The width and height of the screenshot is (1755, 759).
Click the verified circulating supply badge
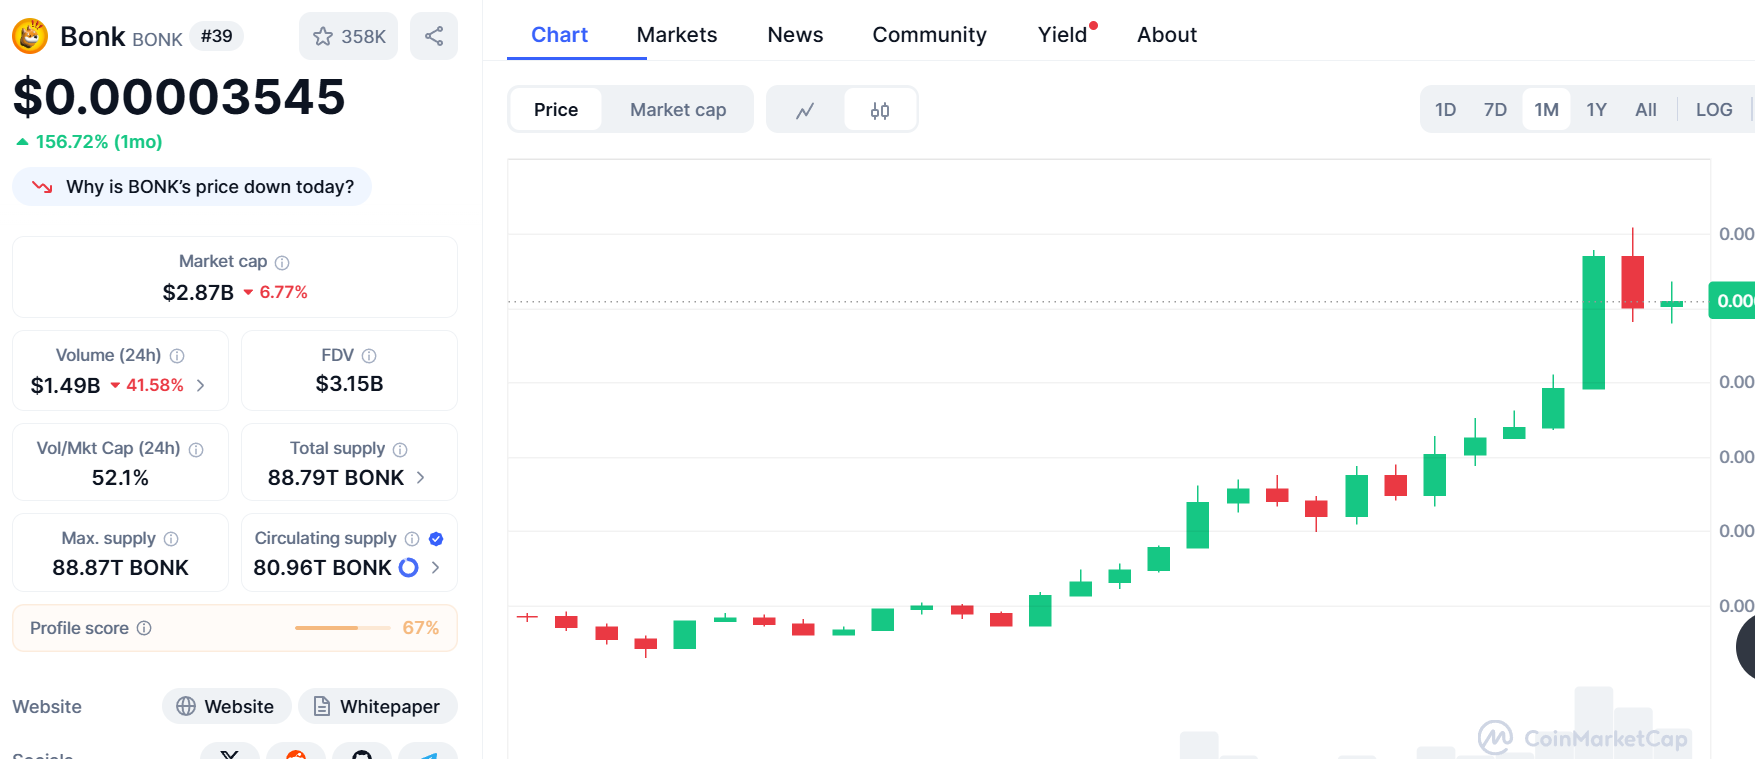[436, 539]
